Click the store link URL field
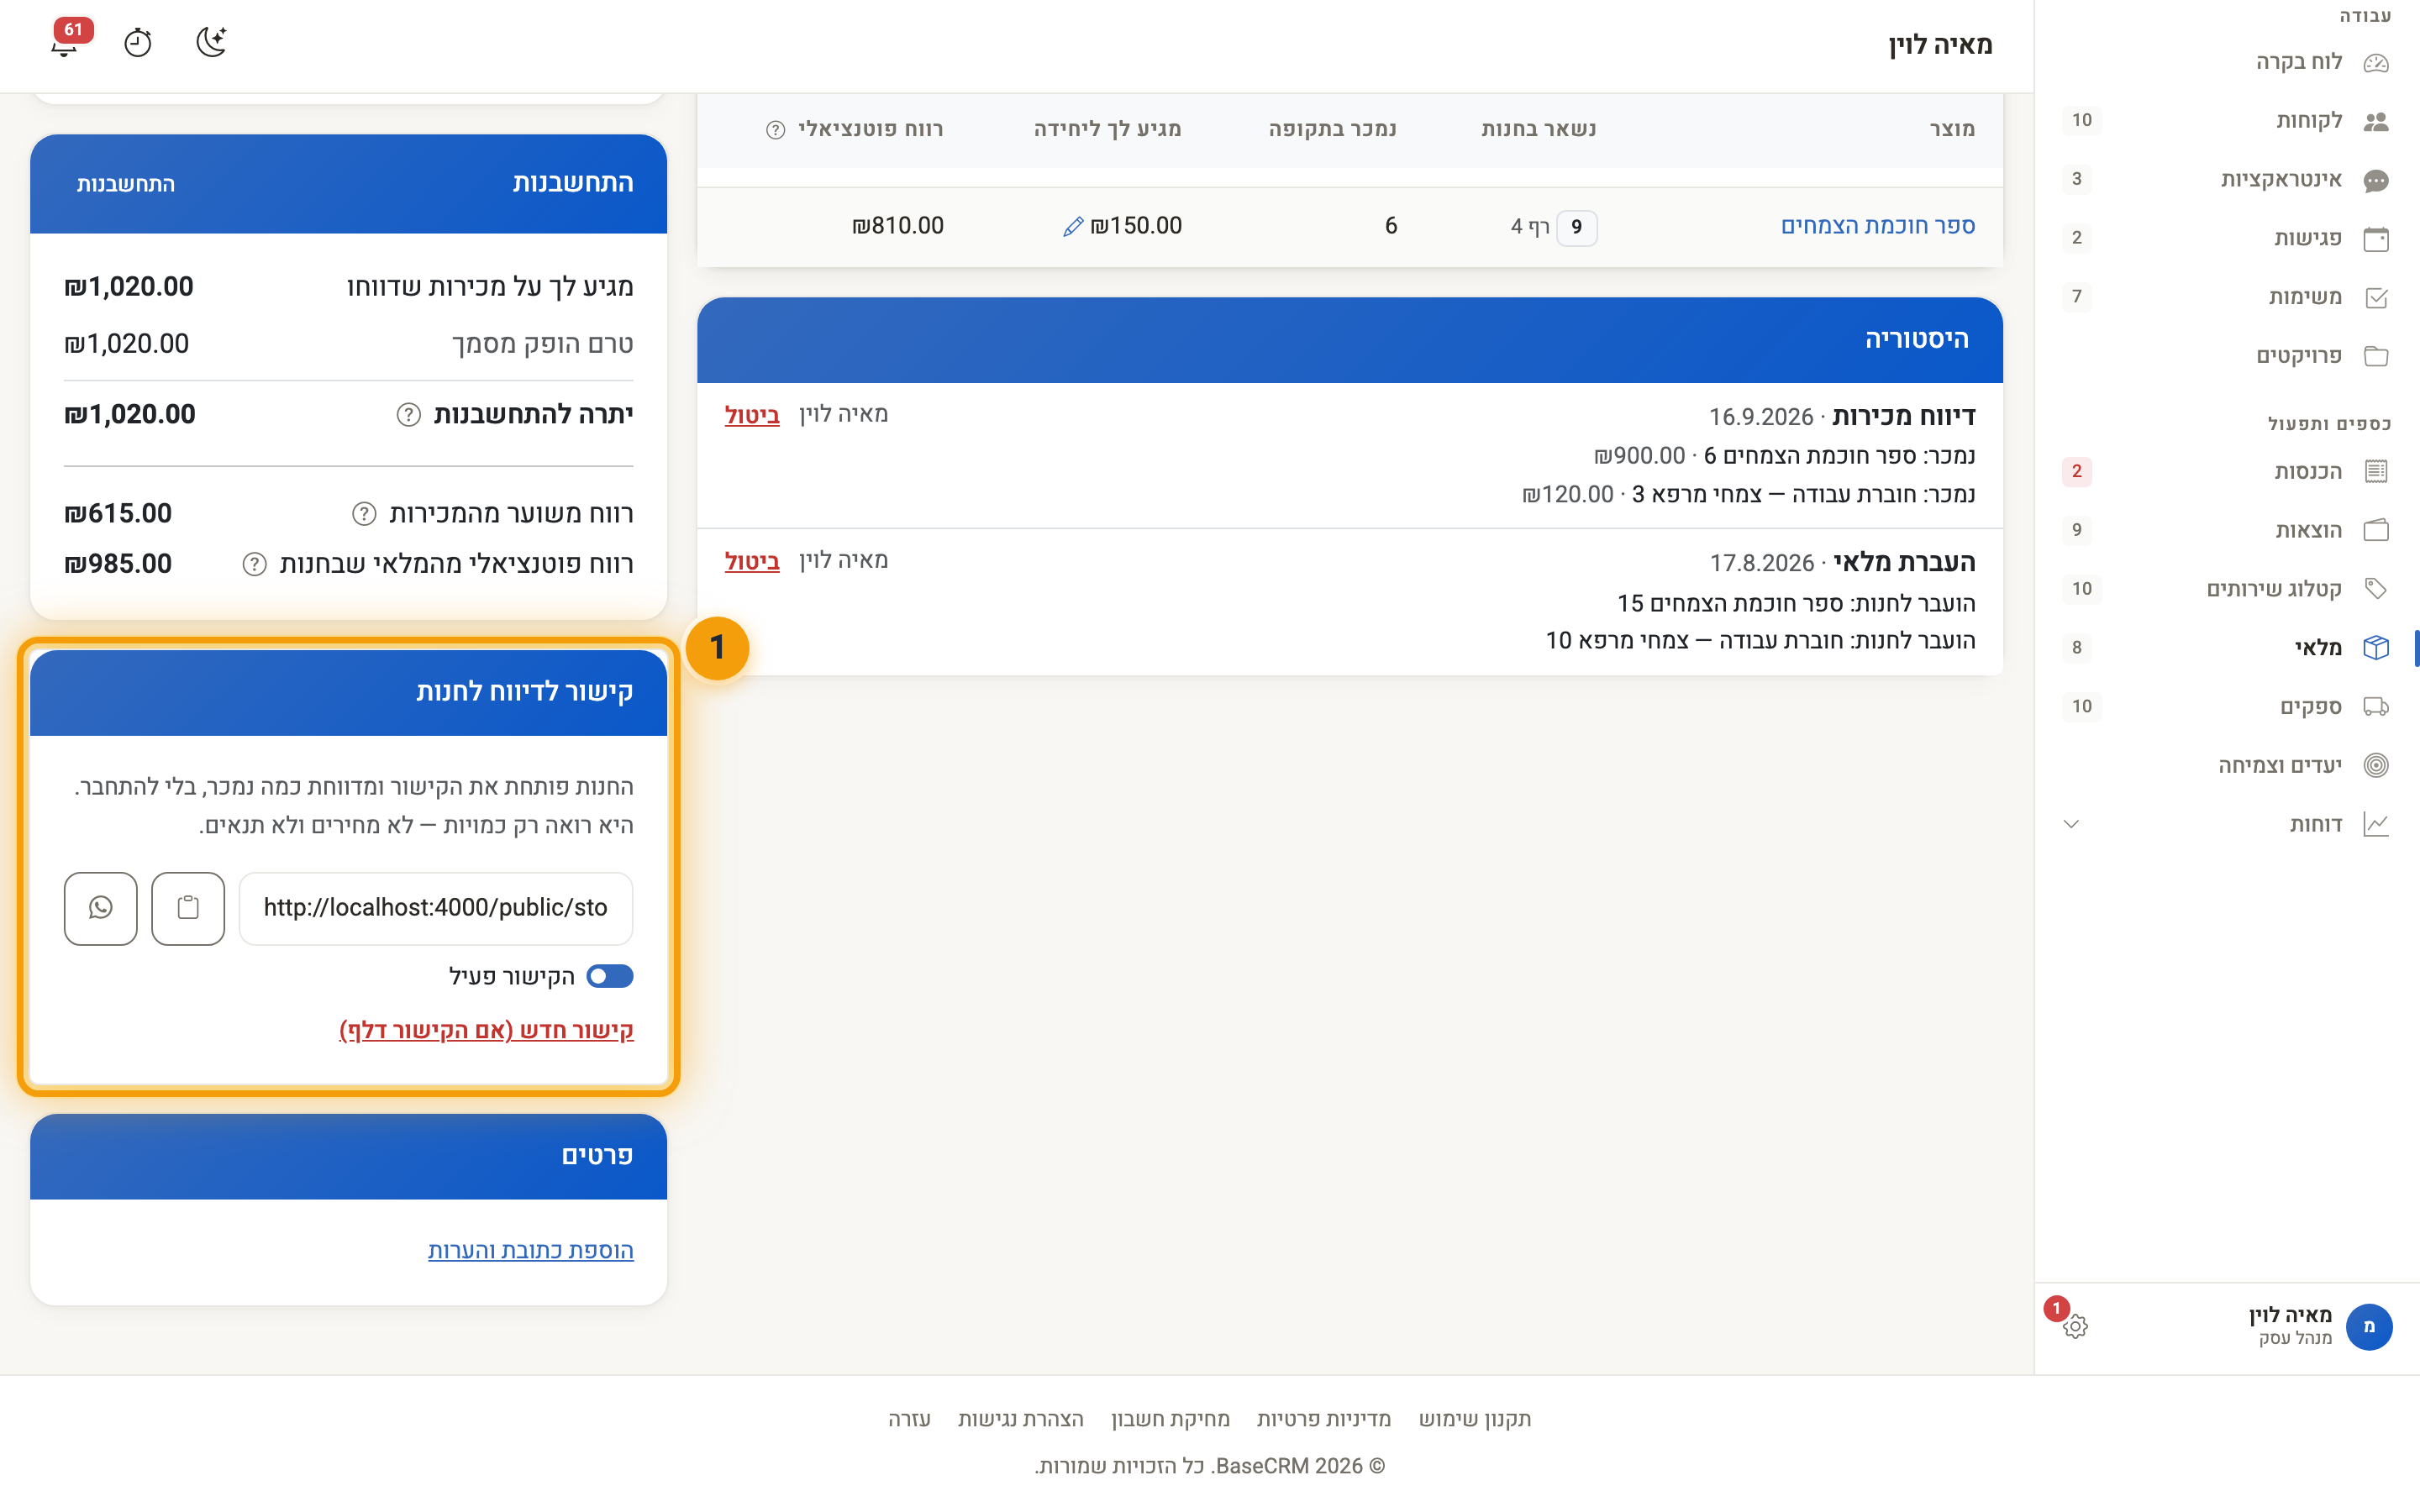 pos(436,908)
